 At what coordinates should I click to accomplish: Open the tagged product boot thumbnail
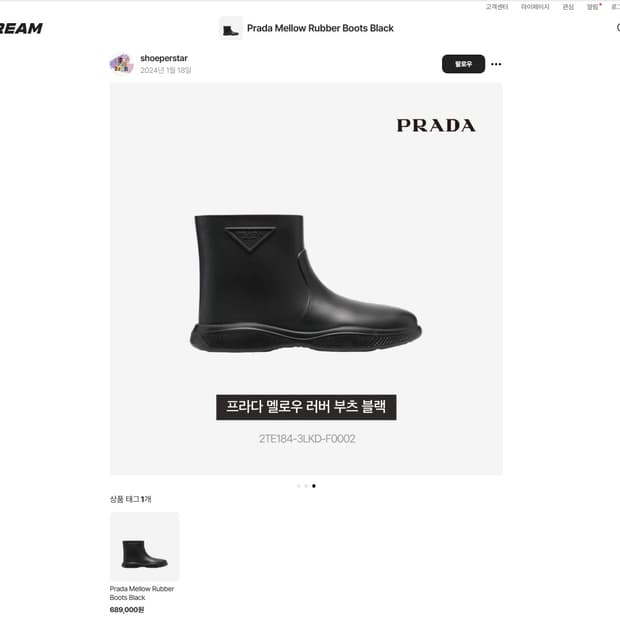[144, 546]
